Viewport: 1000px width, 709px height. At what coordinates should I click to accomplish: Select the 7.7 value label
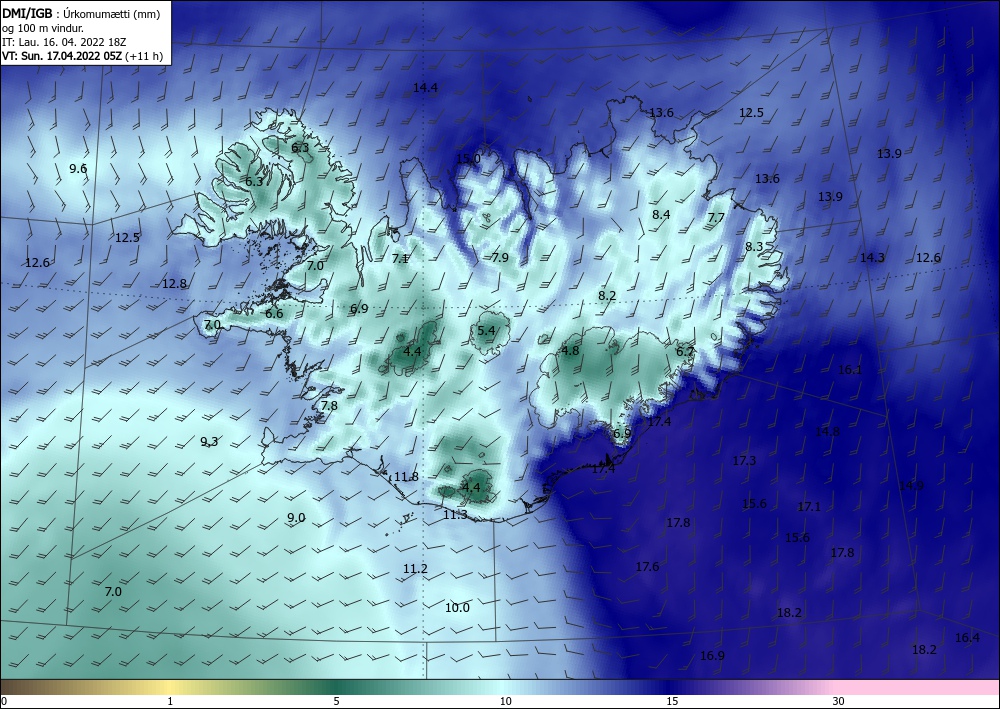click(716, 217)
